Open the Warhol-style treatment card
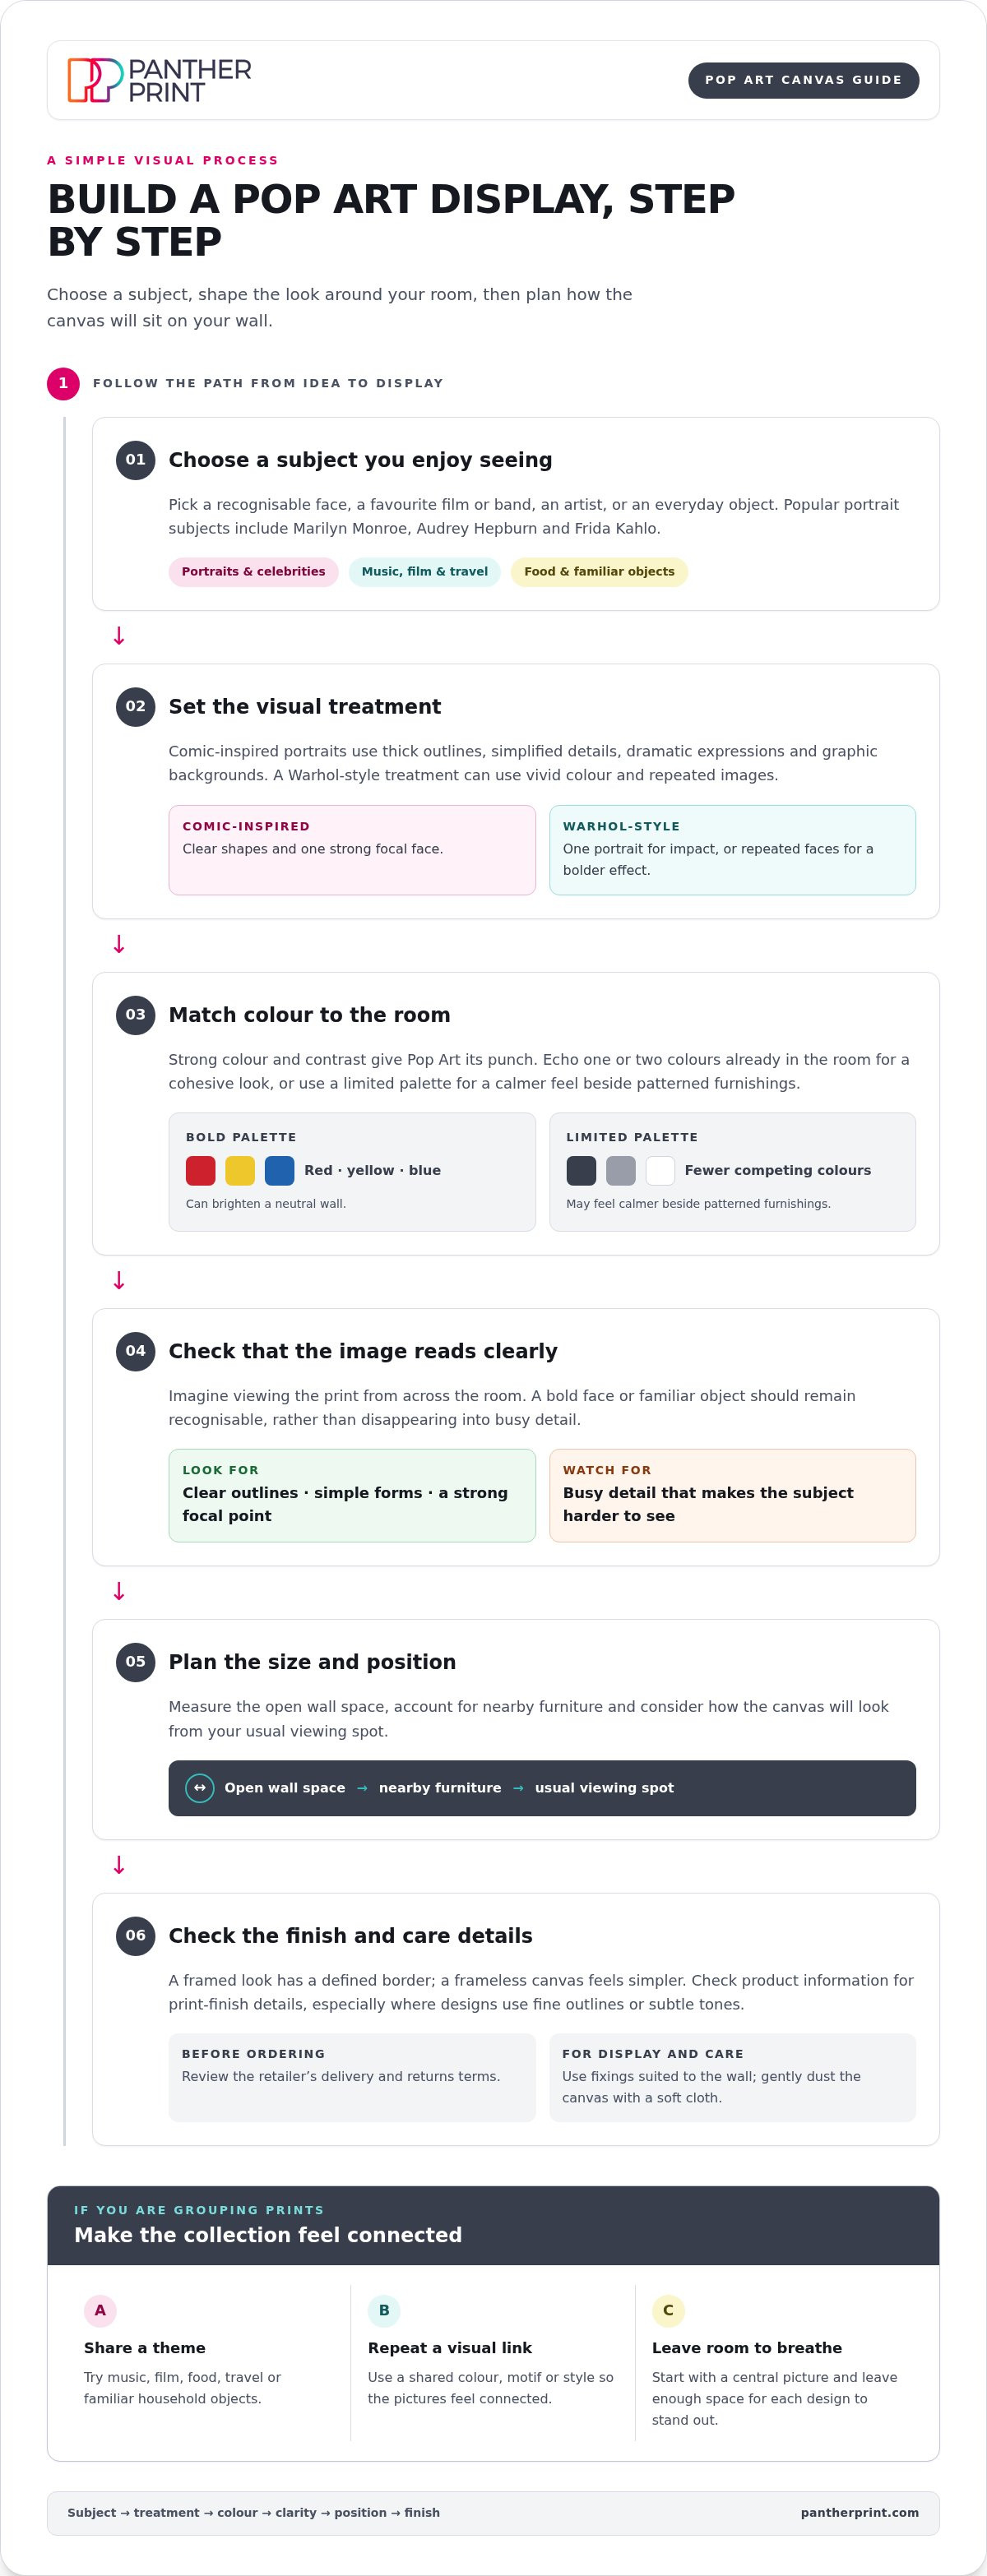The width and height of the screenshot is (987, 2576). tap(732, 850)
